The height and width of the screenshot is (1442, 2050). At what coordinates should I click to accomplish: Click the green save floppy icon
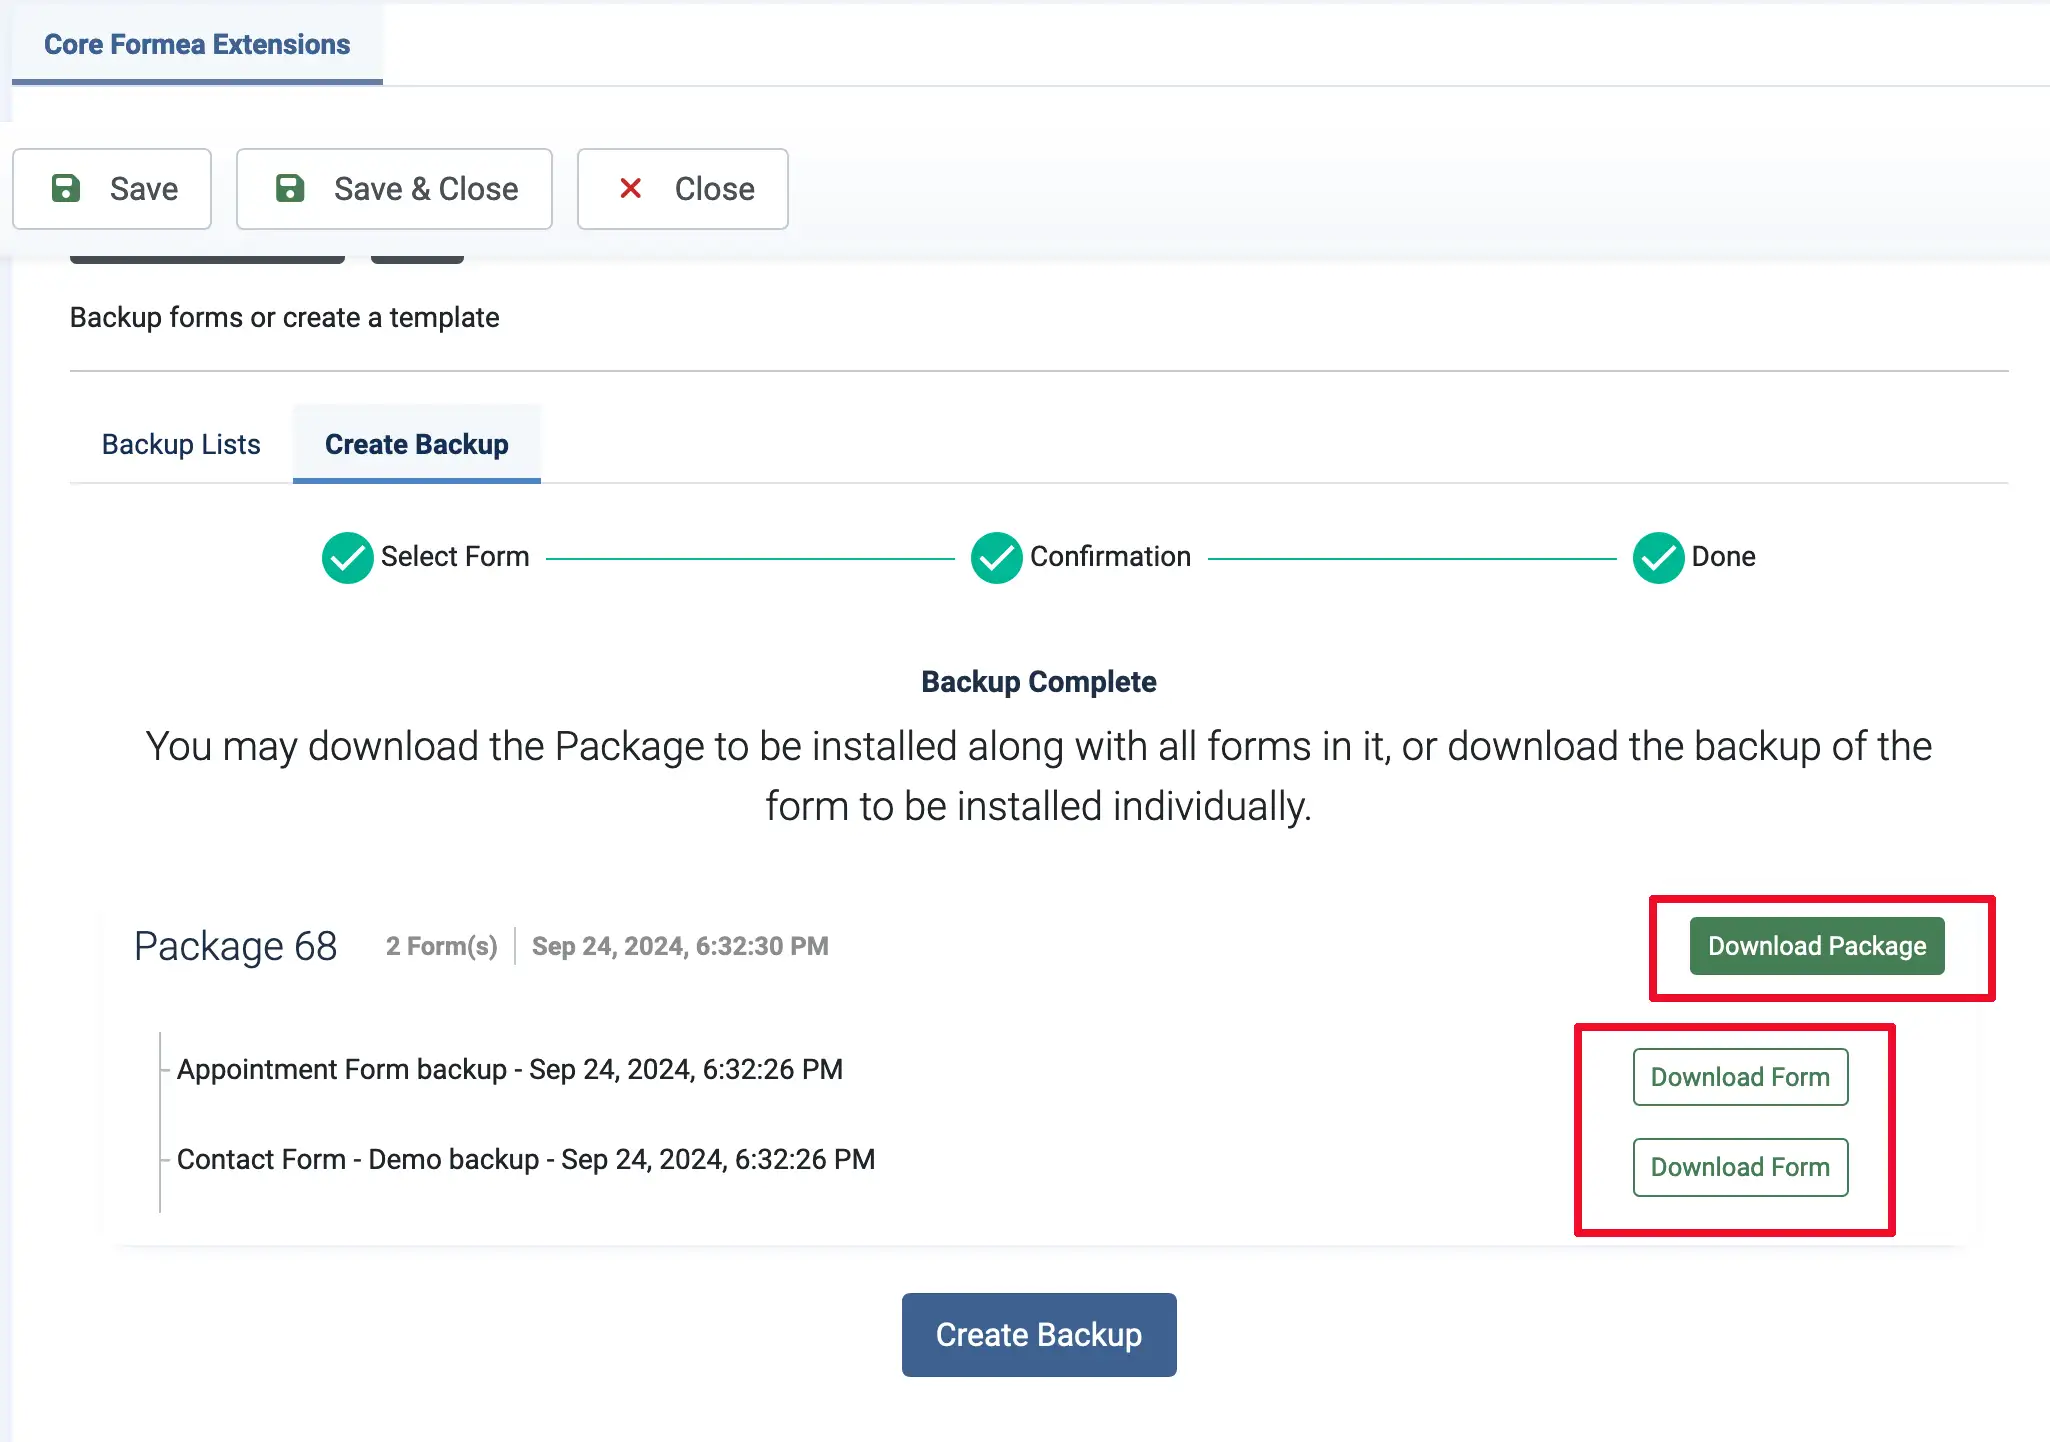66,188
